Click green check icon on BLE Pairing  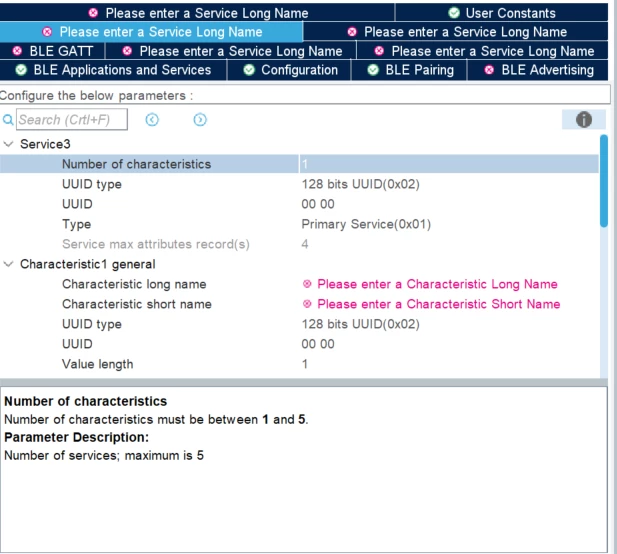click(x=373, y=70)
